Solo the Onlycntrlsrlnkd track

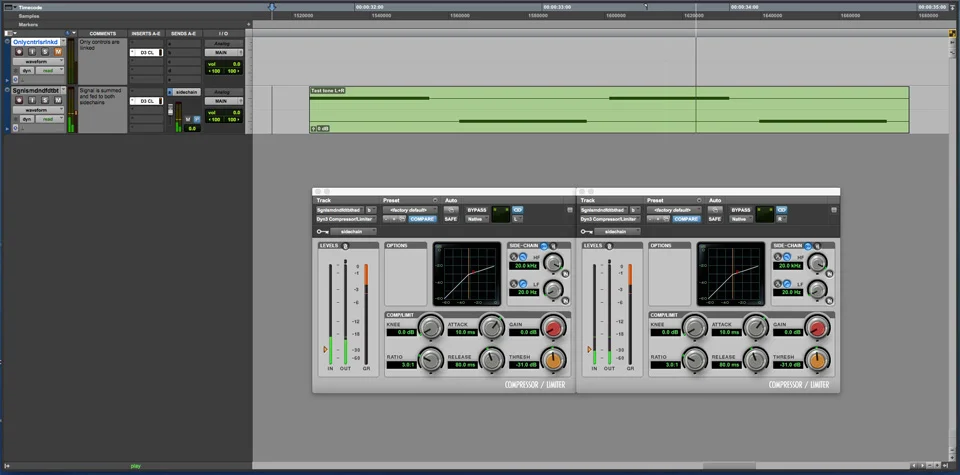45,51
